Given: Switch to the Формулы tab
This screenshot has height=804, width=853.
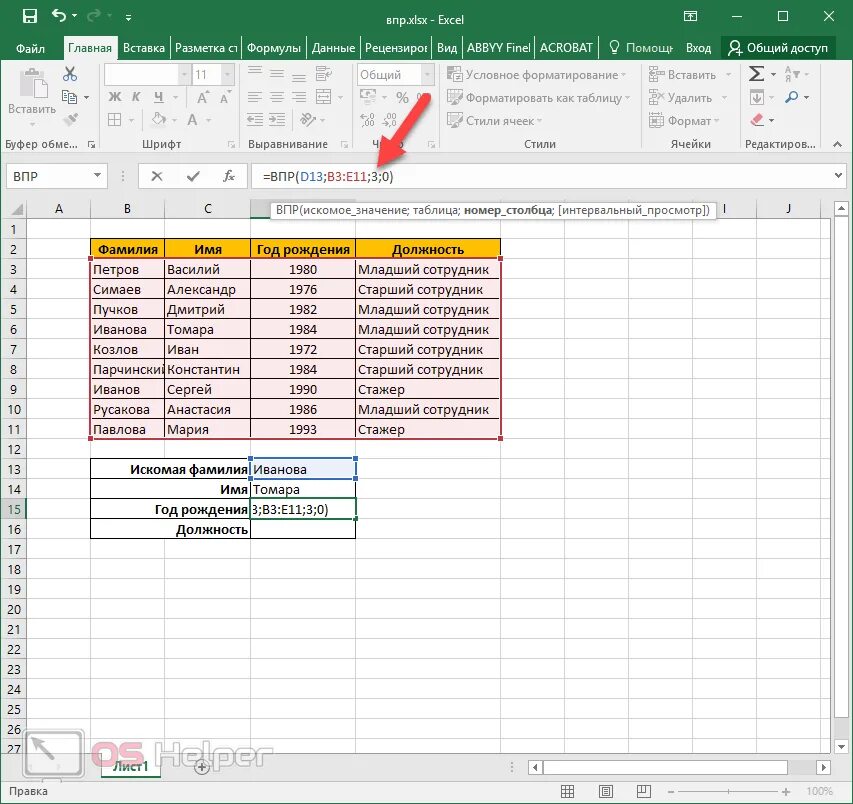Looking at the screenshot, I should tap(274, 48).
